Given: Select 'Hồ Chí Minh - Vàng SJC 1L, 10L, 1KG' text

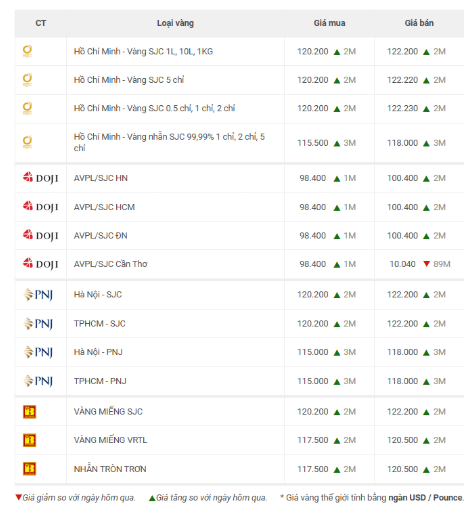Looking at the screenshot, I should 143,51.
